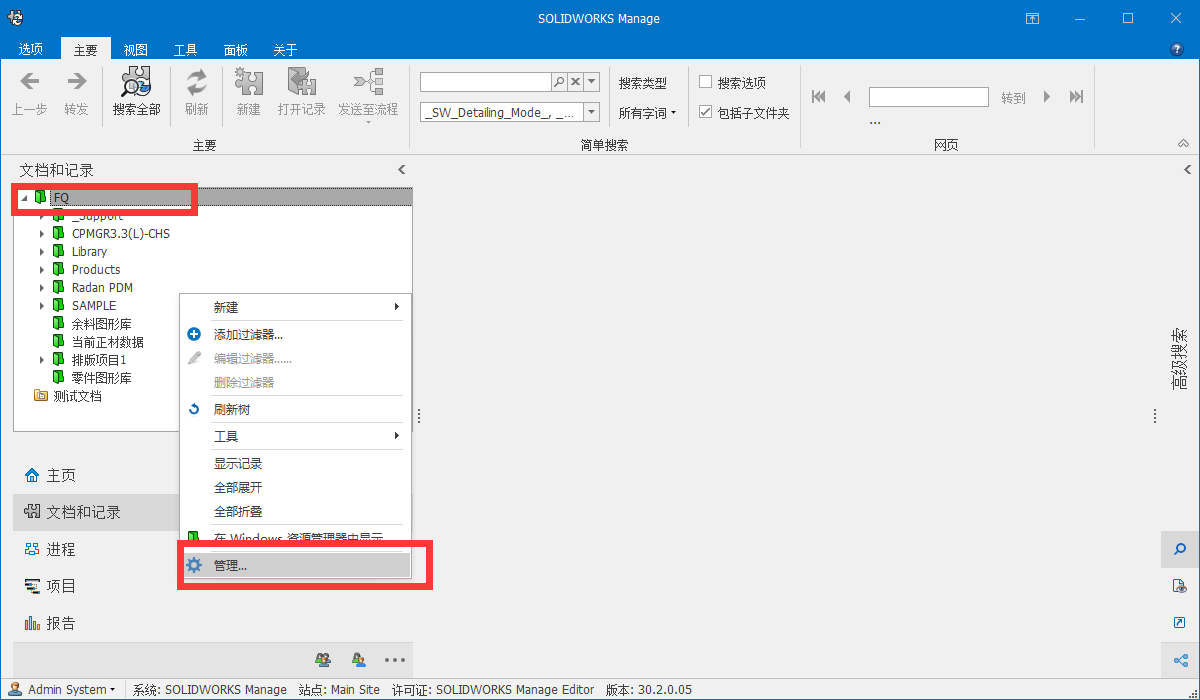This screenshot has width=1200, height=700.
Task: Open the search box dropdown arrow
Action: tap(591, 82)
